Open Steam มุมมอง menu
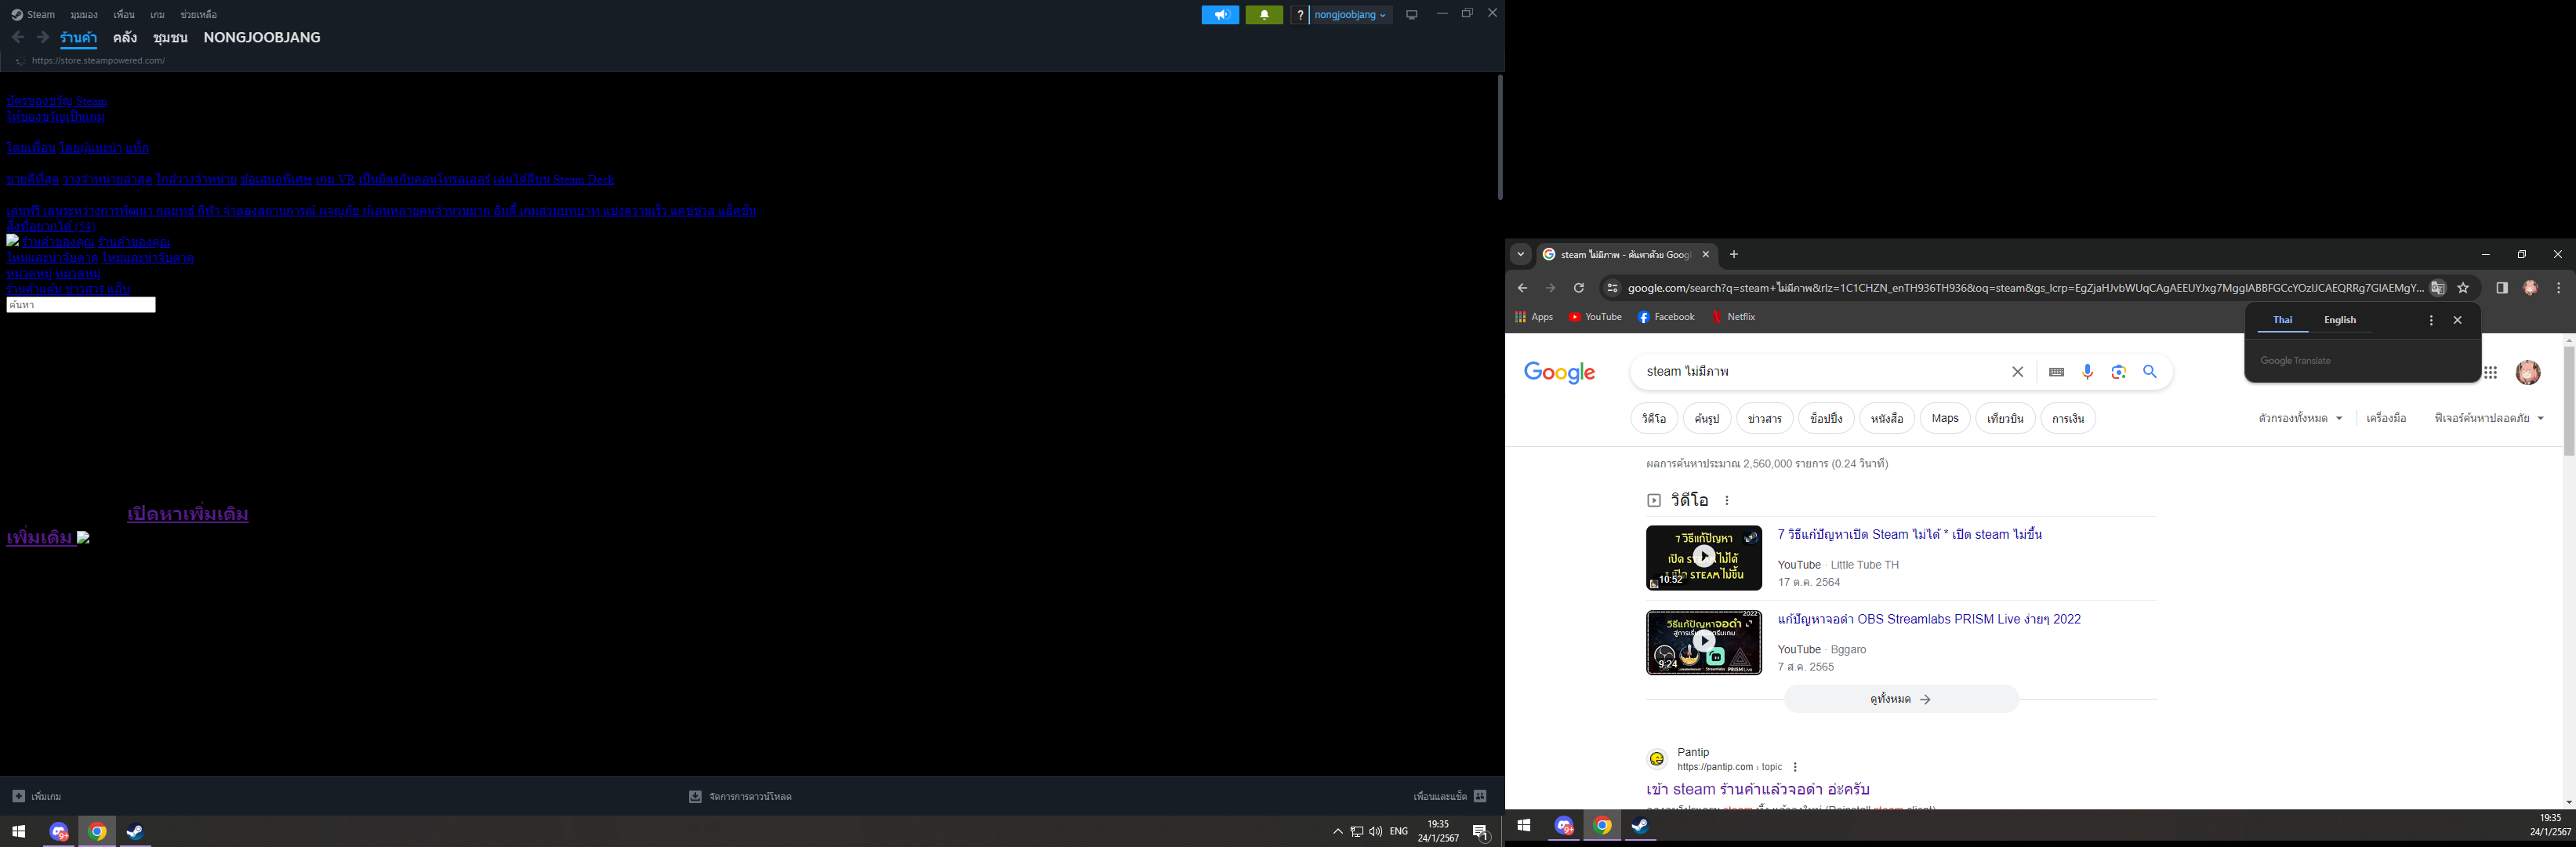 84,15
